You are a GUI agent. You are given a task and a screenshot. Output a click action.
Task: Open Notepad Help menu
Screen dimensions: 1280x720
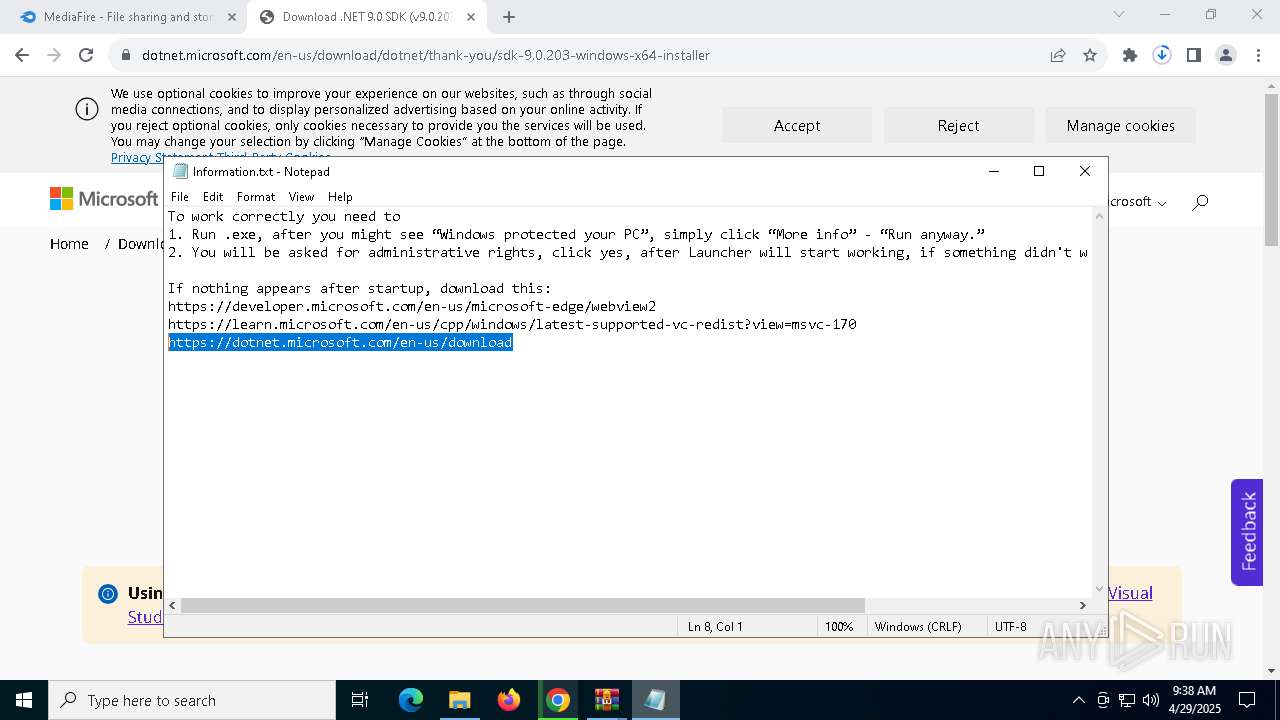coord(340,197)
